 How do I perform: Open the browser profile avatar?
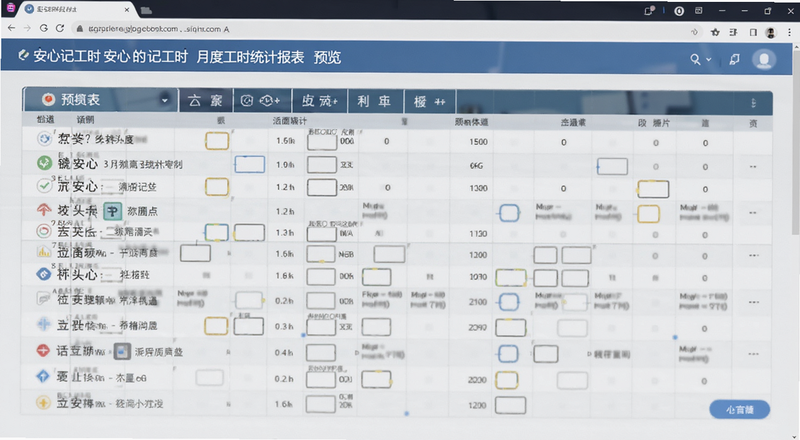pyautogui.click(x=770, y=33)
